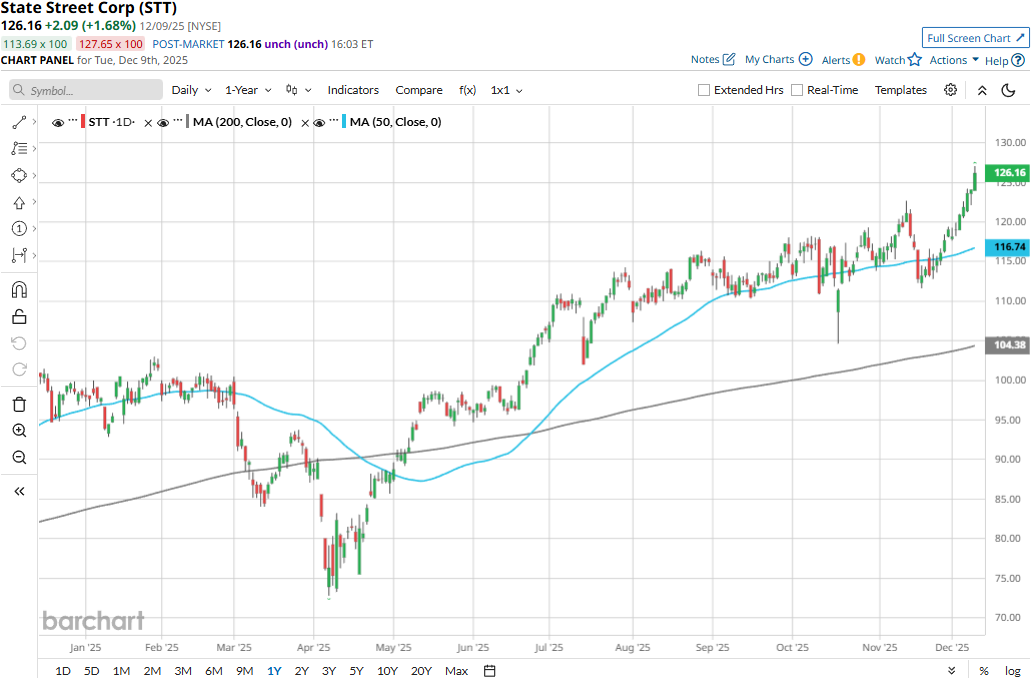Zoom in using the magnifier plus icon
This screenshot has height=678, width=1032.
click(19, 431)
